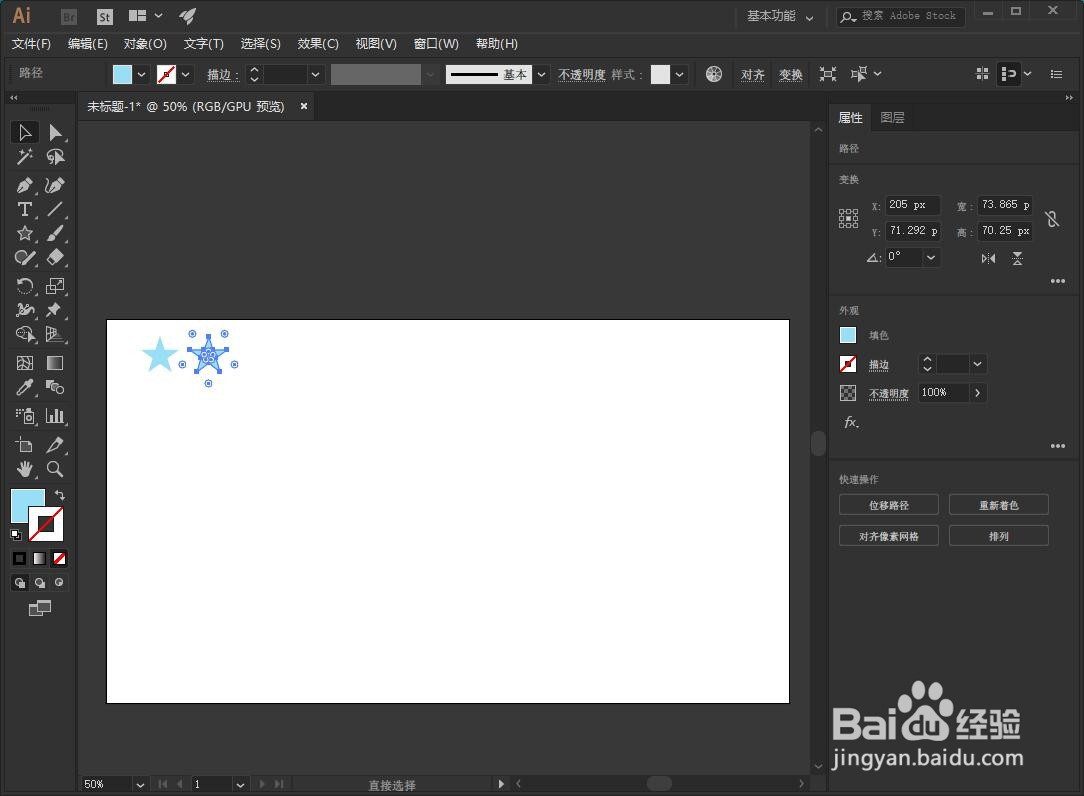Image resolution: width=1084 pixels, height=796 pixels.
Task: Select the Curvature tool
Action: (55, 185)
